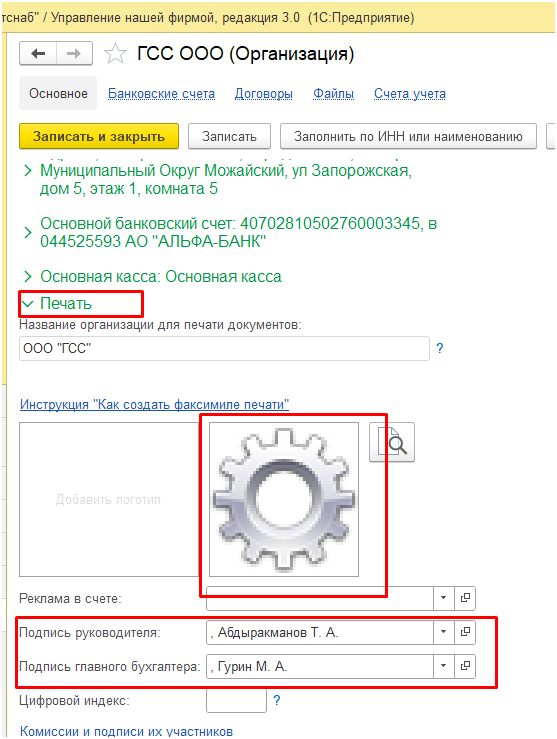Open instruction link about creating facsimile print
557x739 pixels.
(x=154, y=404)
